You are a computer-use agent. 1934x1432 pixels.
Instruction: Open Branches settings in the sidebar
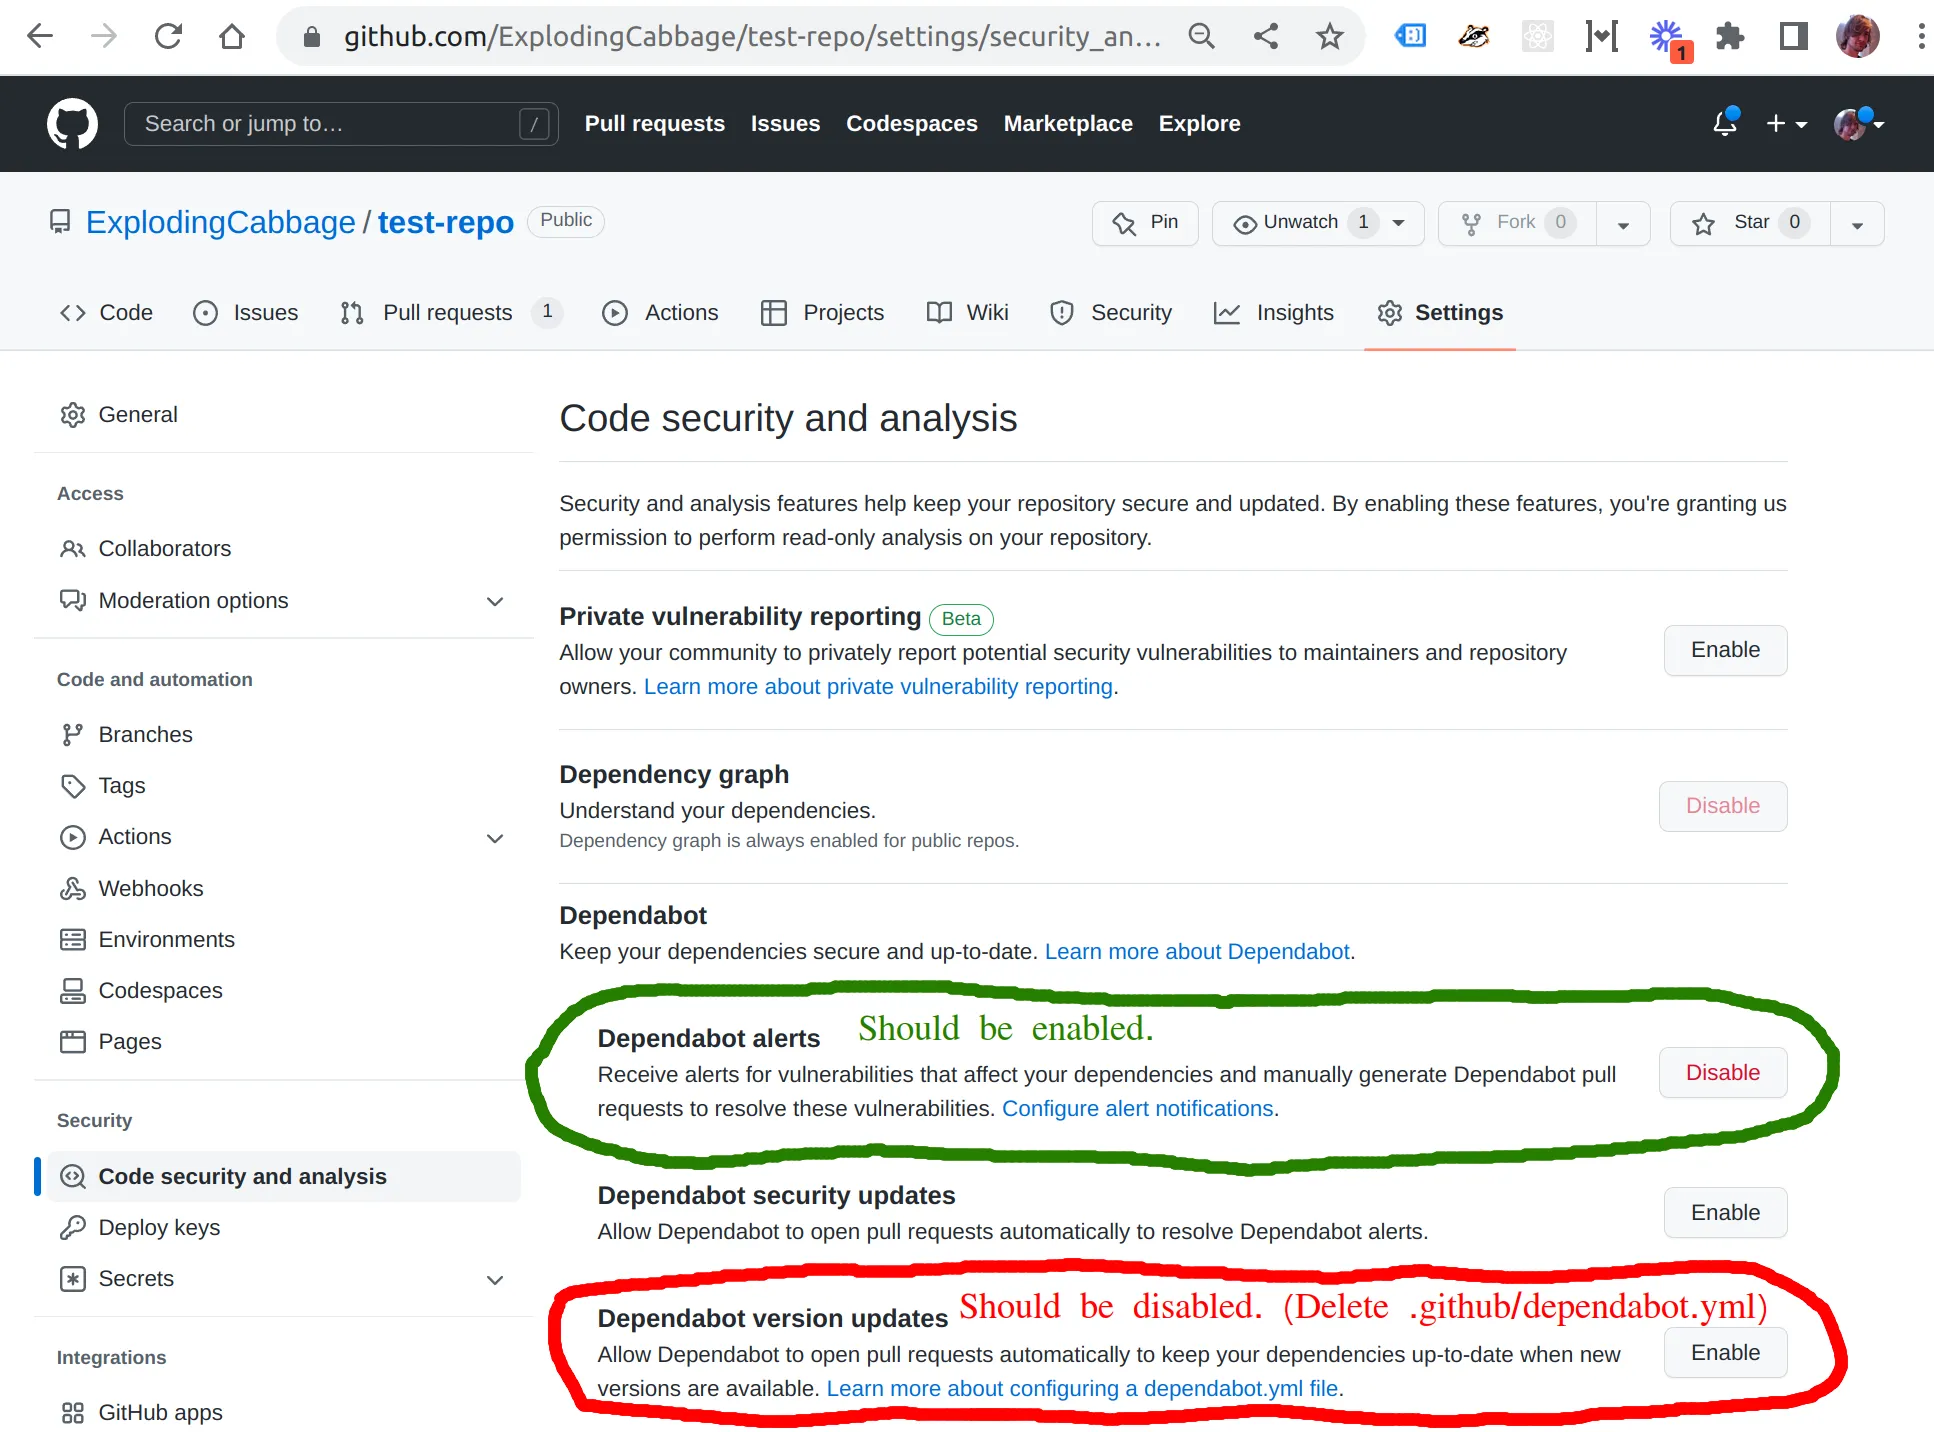(x=145, y=734)
